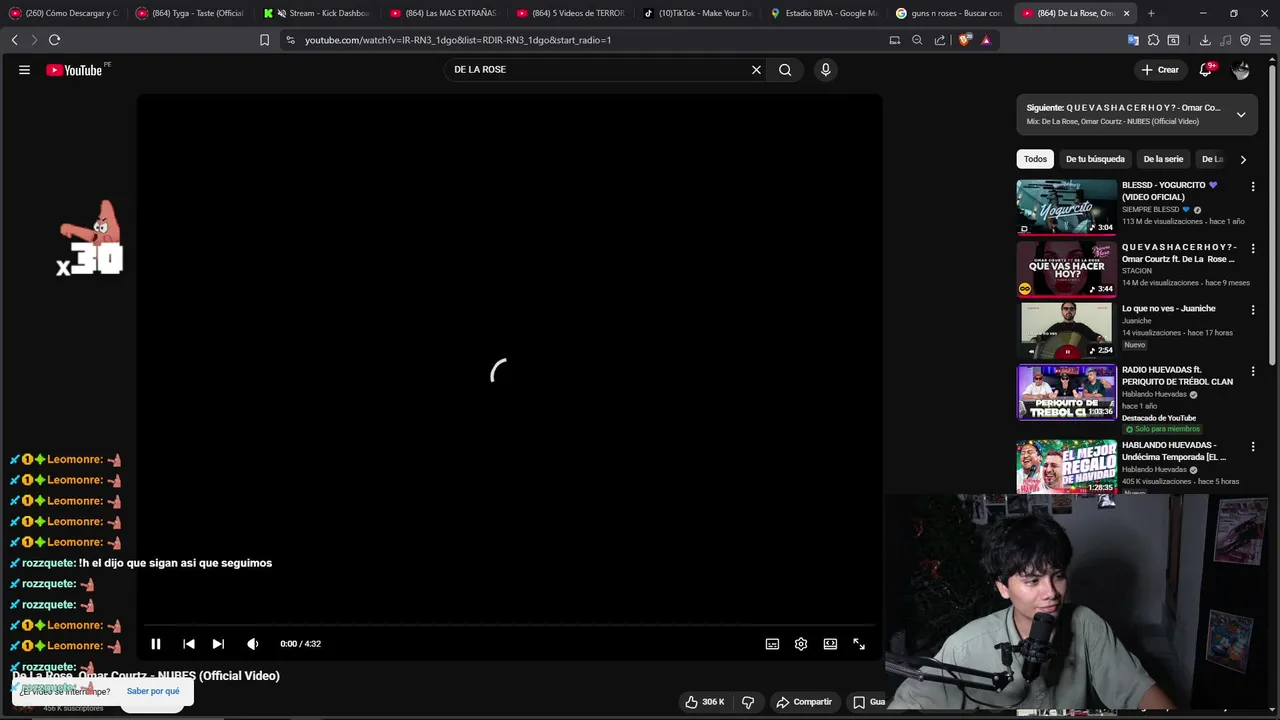
Task: Open the Lo que no ves - Juaniche title
Action: (x=1169, y=309)
